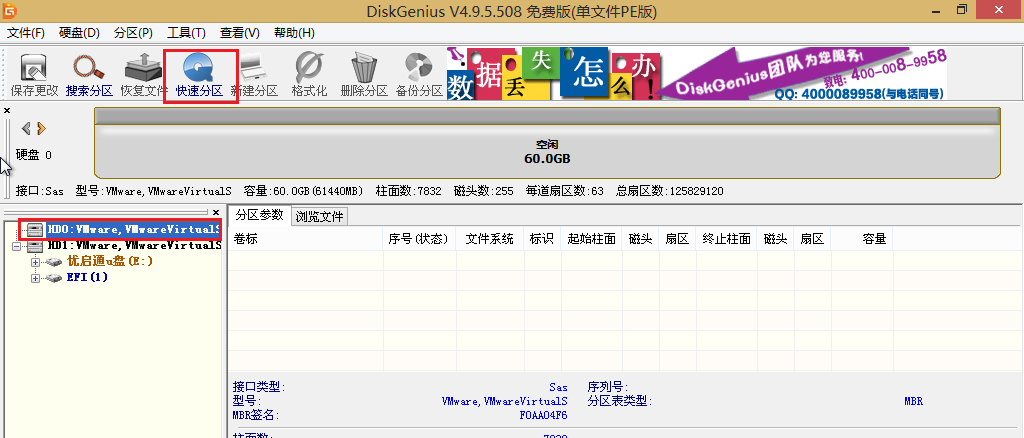Screen dimensions: 1024x438
Task: Open the 查看(V) menu
Action: click(x=240, y=33)
